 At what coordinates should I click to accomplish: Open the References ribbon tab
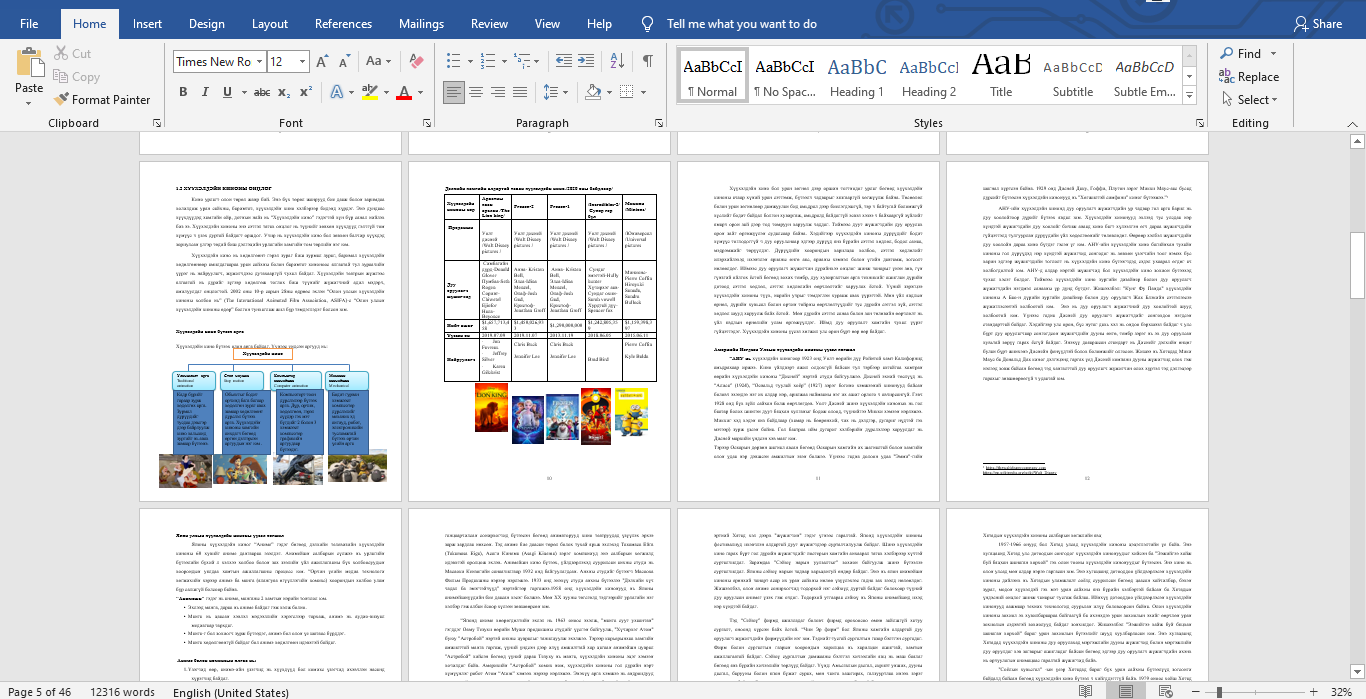(x=343, y=24)
